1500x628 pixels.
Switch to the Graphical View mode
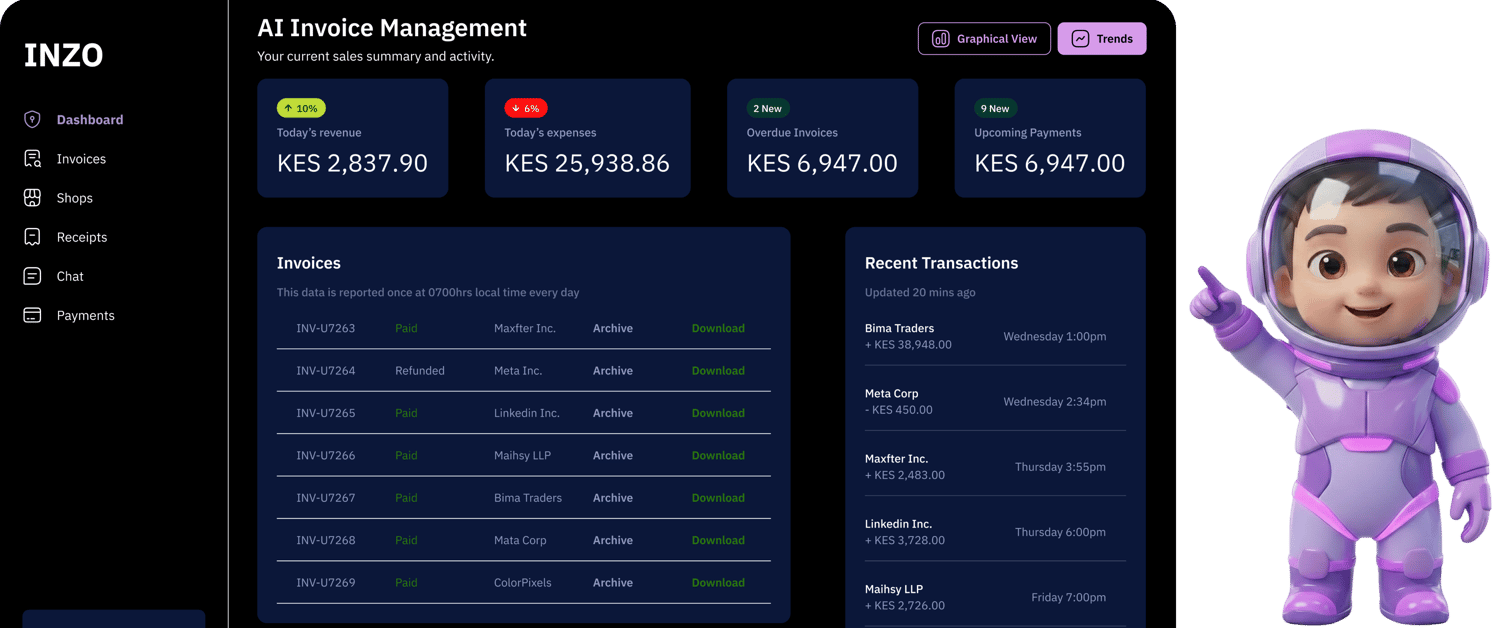tap(984, 38)
